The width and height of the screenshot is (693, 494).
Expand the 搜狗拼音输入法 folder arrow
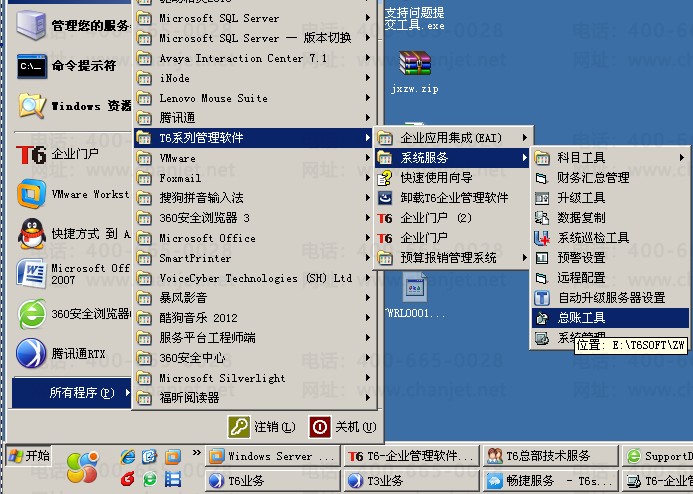tap(368, 198)
